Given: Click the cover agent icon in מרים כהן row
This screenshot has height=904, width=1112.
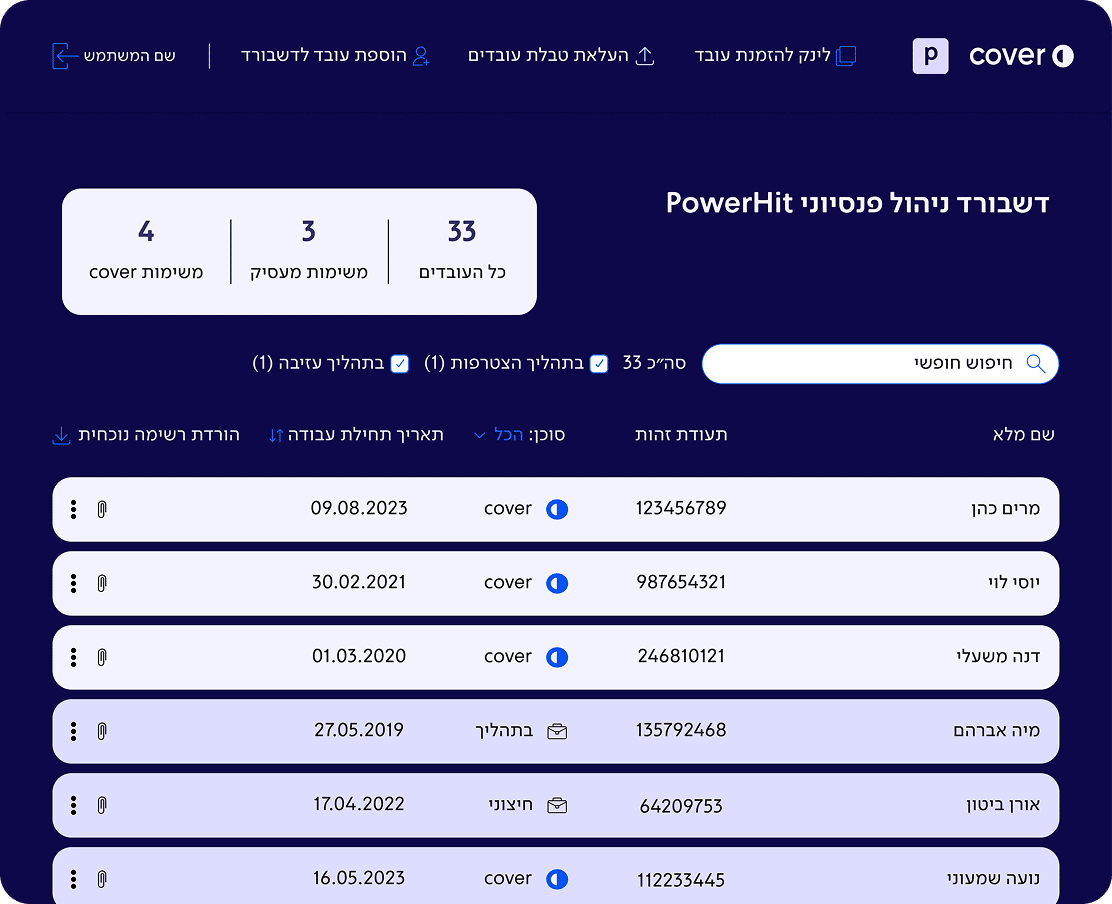Looking at the screenshot, I should tap(557, 509).
